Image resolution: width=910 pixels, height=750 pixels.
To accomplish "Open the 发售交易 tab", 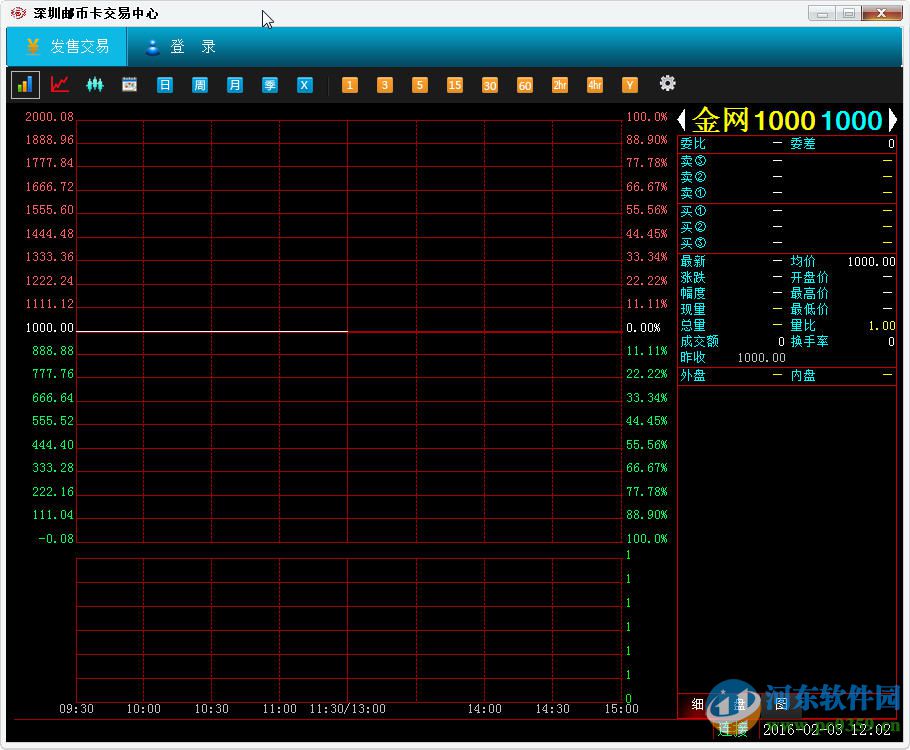I will coord(67,46).
